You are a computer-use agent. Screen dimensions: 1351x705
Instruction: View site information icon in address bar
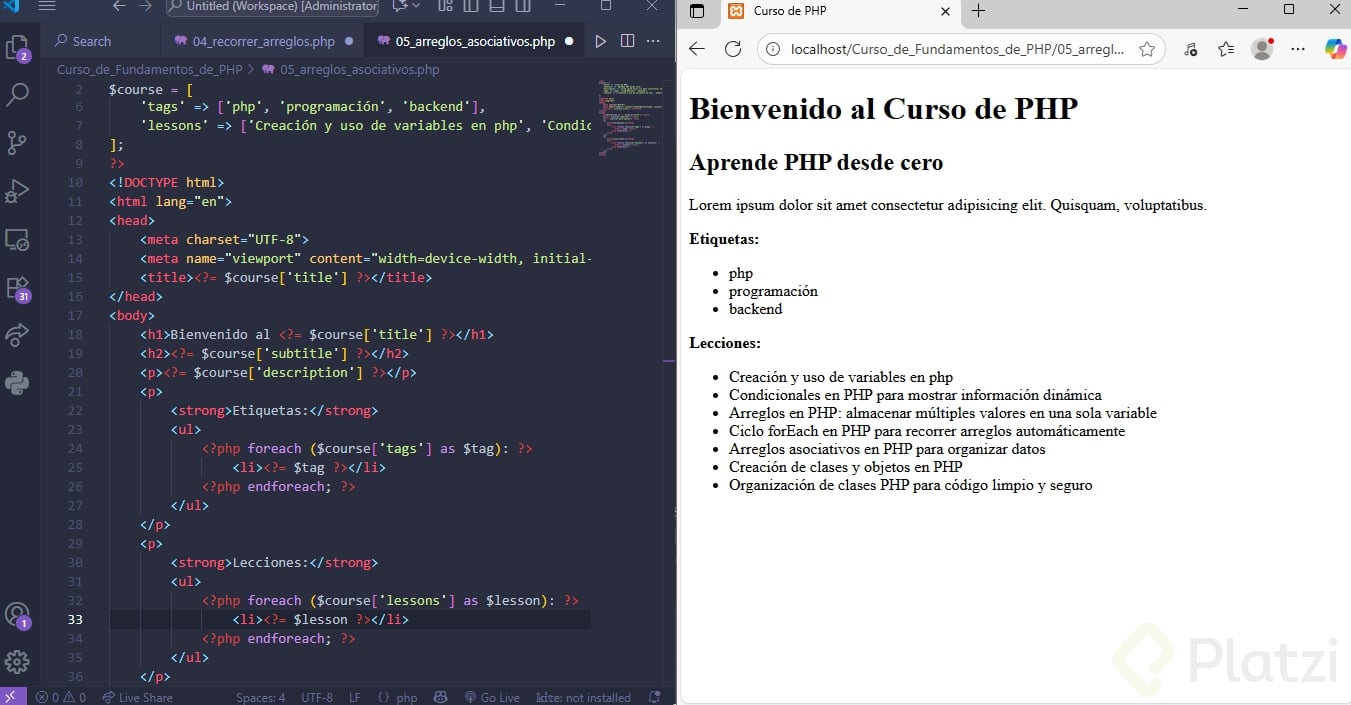pos(772,49)
